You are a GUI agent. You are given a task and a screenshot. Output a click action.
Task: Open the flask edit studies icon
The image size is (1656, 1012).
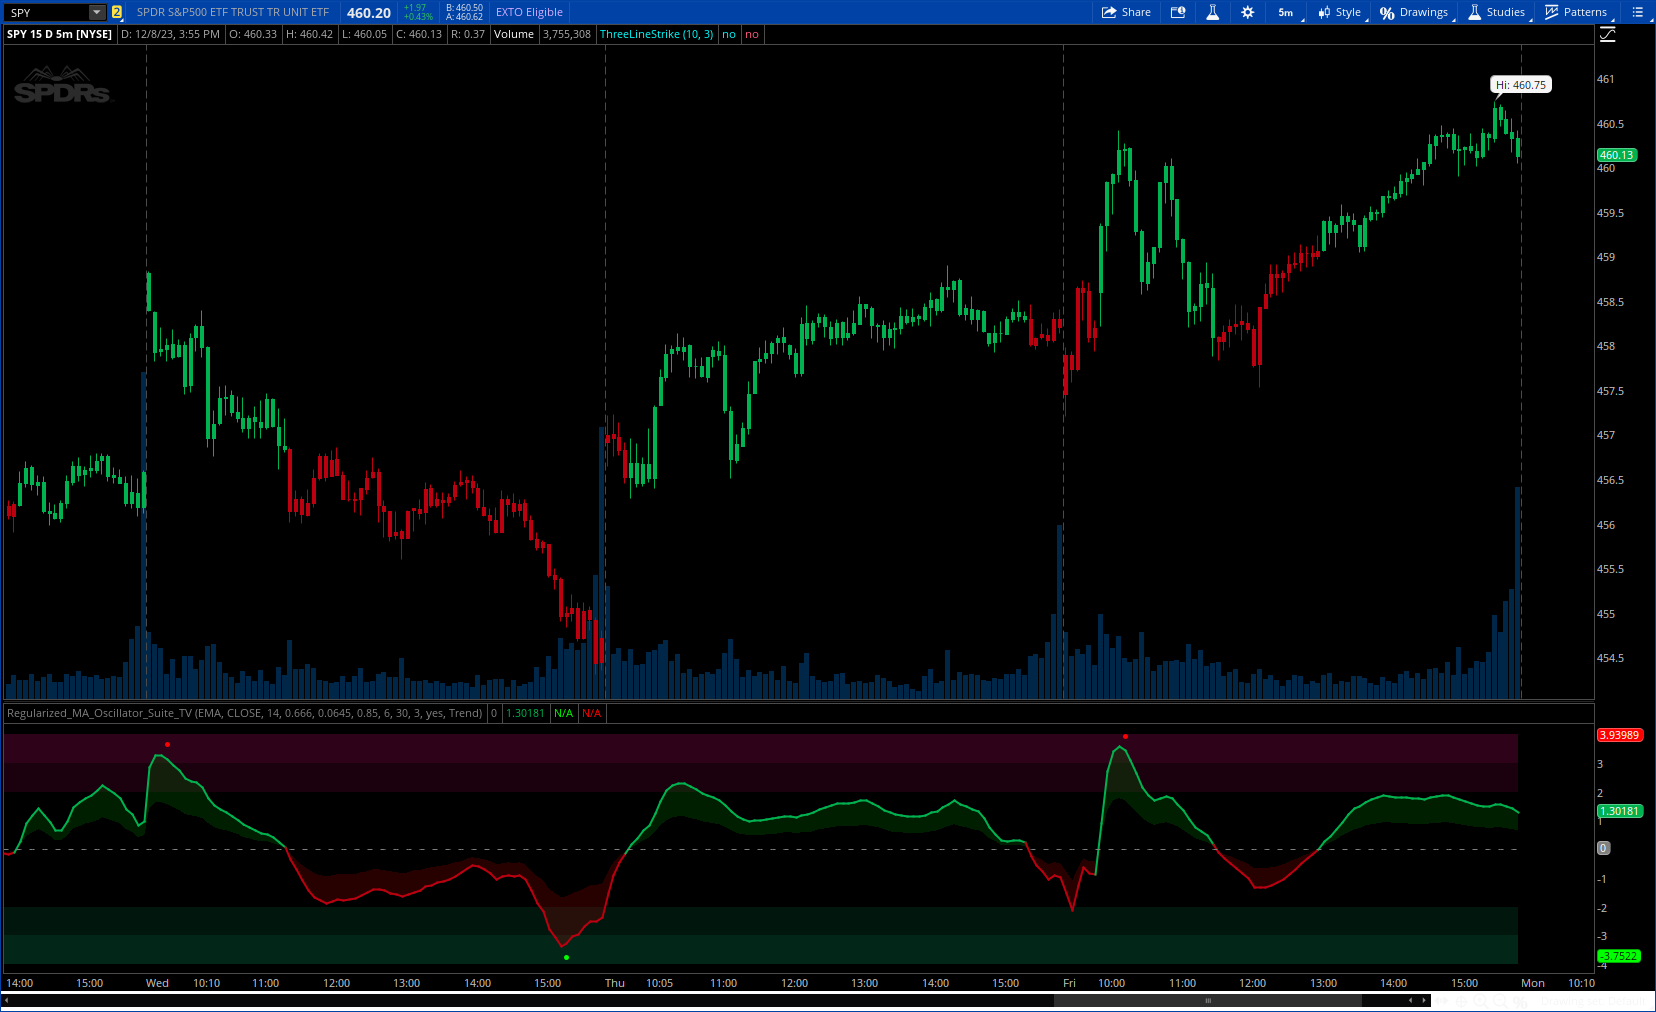[1212, 12]
